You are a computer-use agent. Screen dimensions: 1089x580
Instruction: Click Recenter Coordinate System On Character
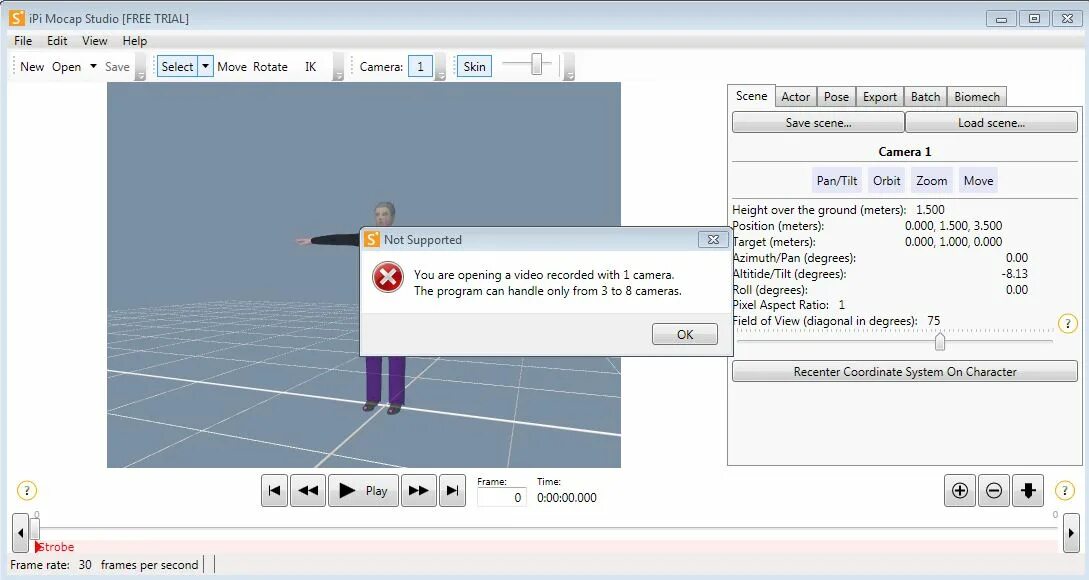pos(905,372)
